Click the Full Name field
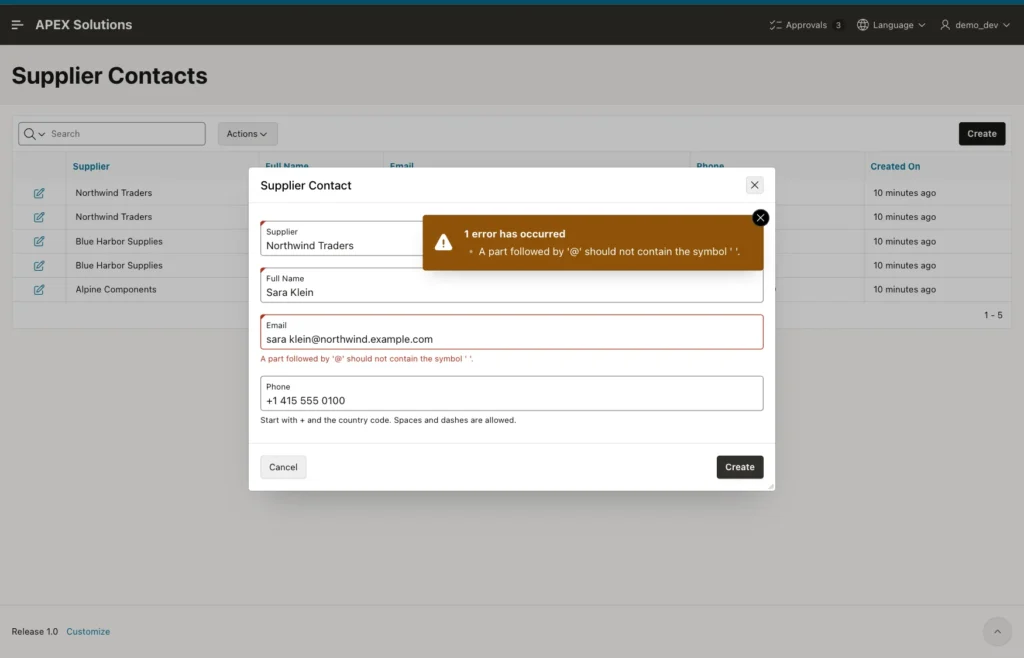1024x658 pixels. click(x=511, y=285)
